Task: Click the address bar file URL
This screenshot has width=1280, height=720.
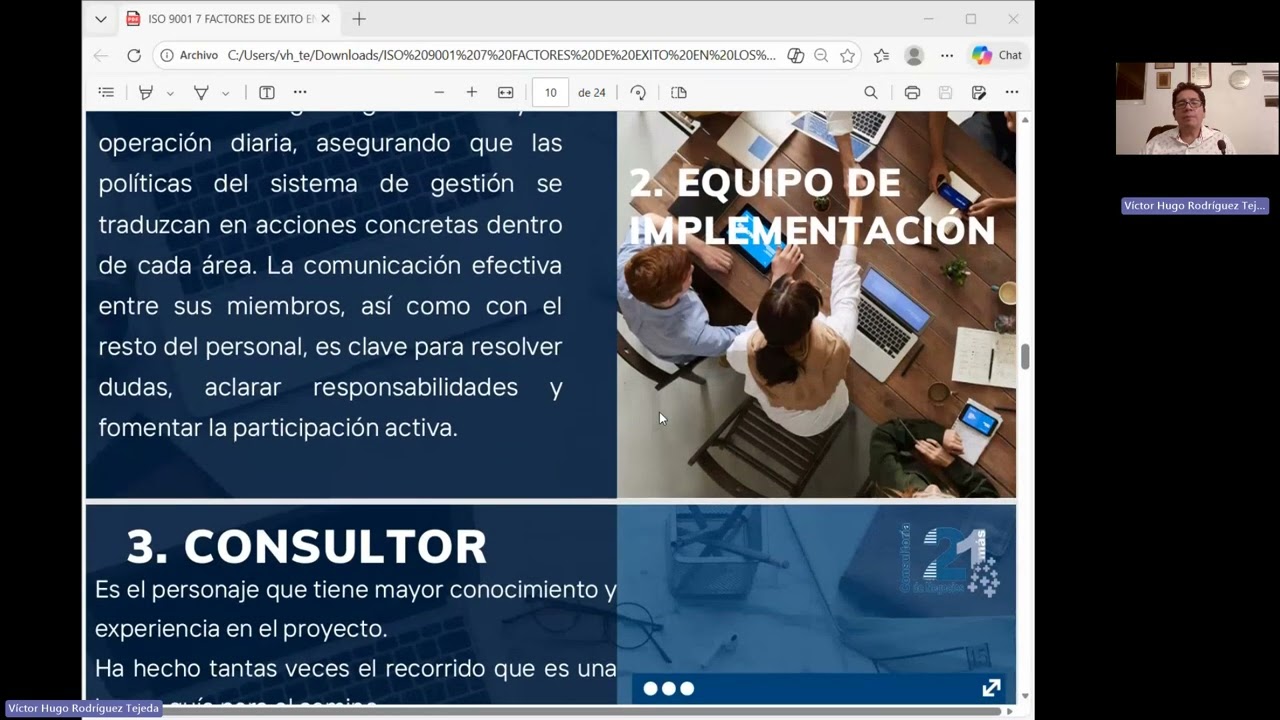Action: point(501,55)
